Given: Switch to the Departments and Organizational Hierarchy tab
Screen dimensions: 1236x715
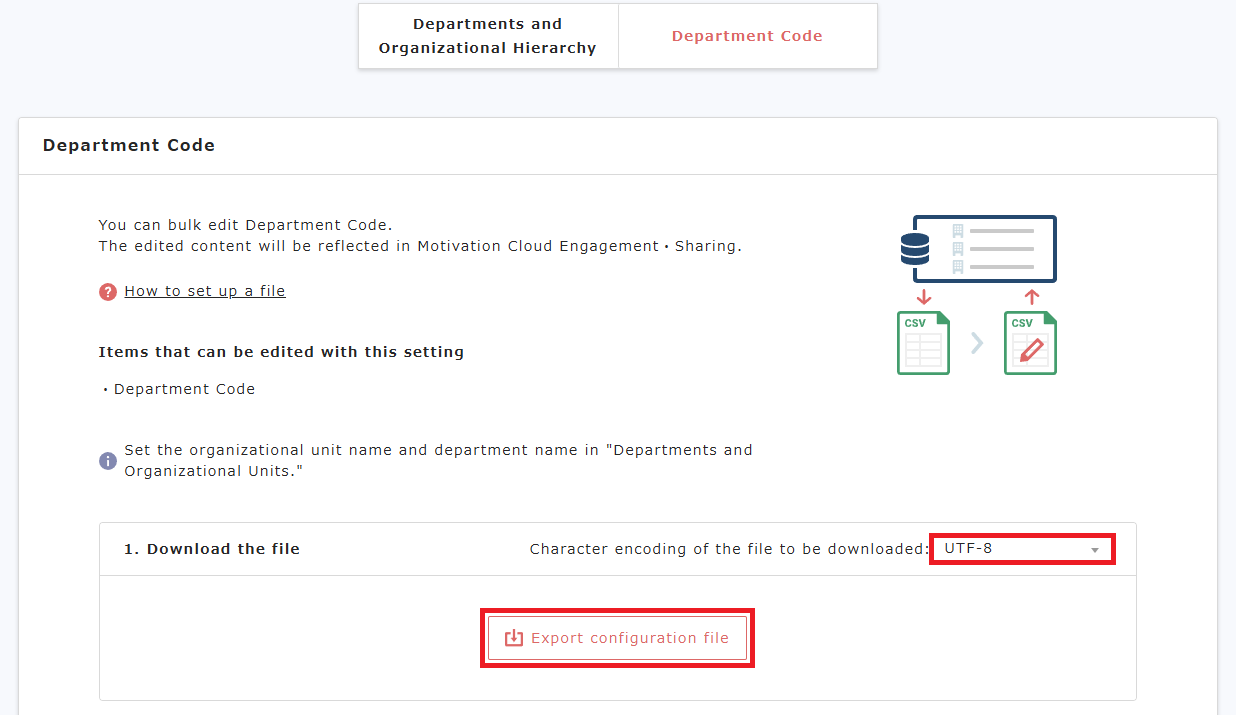Looking at the screenshot, I should pyautogui.click(x=487, y=36).
